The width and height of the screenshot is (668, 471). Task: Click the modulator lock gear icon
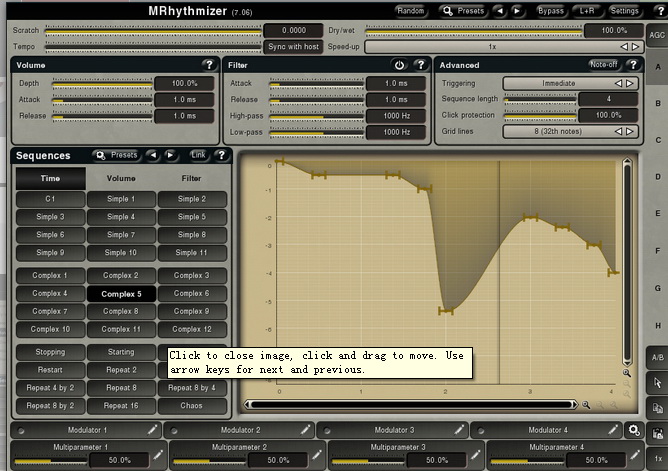(634, 431)
